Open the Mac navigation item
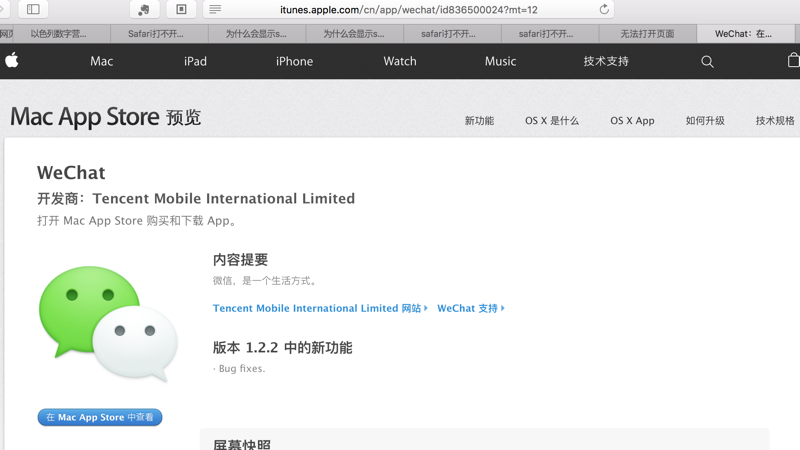This screenshot has height=450, width=800. pos(102,61)
